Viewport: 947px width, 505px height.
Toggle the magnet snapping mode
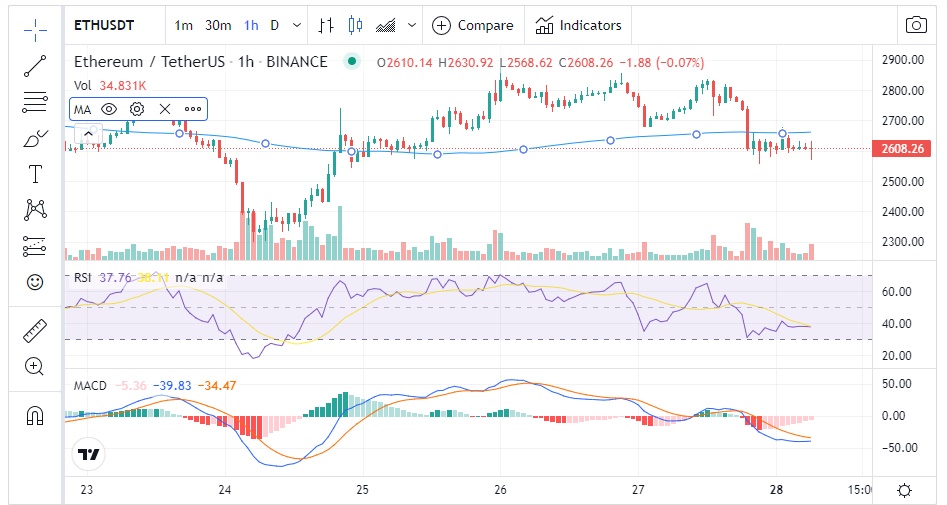(x=35, y=416)
